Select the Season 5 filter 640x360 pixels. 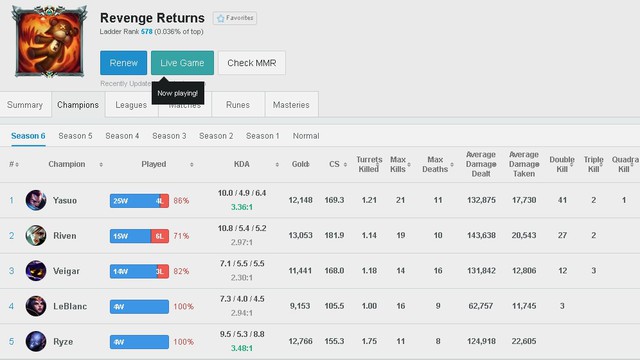coord(76,136)
